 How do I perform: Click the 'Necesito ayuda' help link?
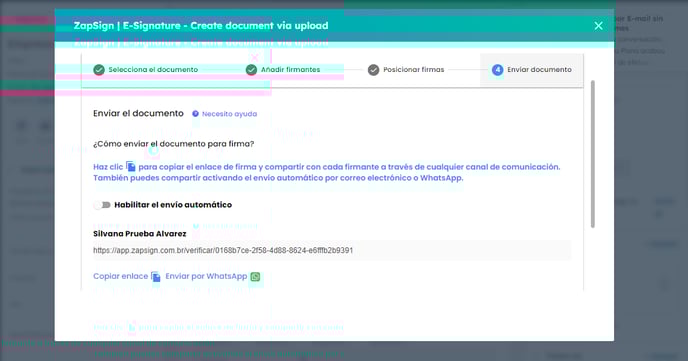click(229, 114)
